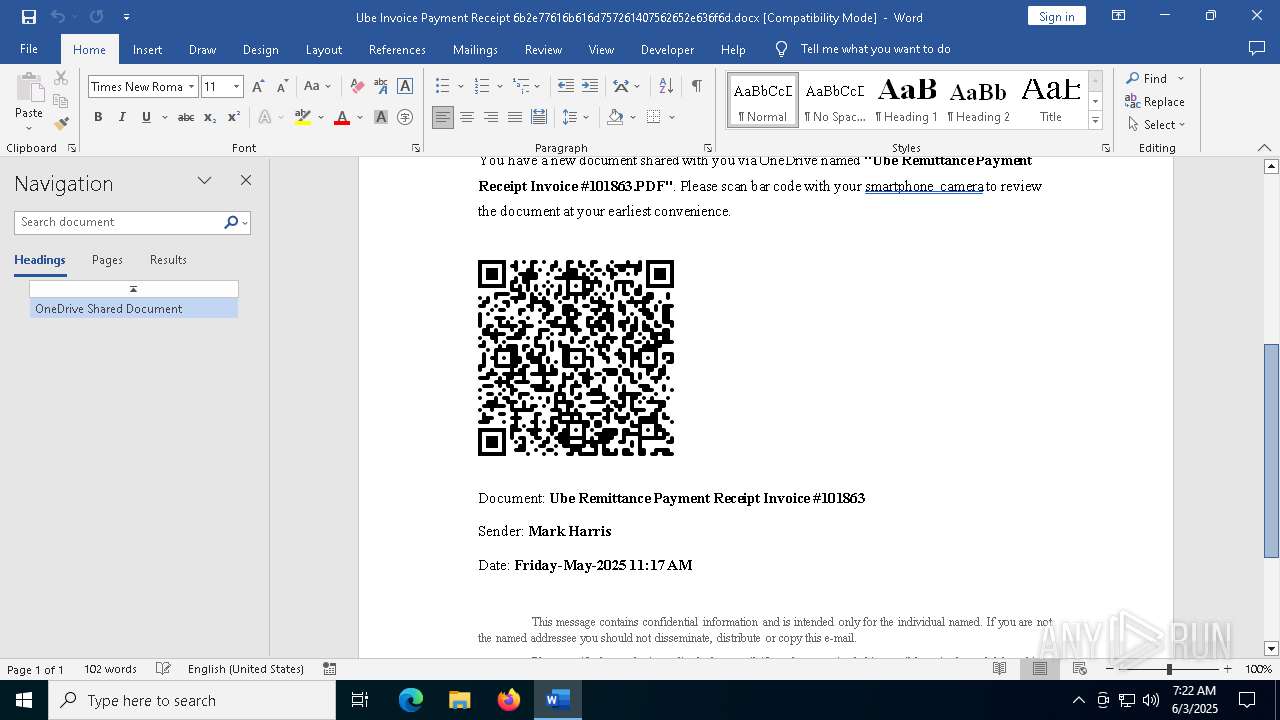The height and width of the screenshot is (720, 1280).
Task: Click the QR code image in the document
Action: coord(576,358)
